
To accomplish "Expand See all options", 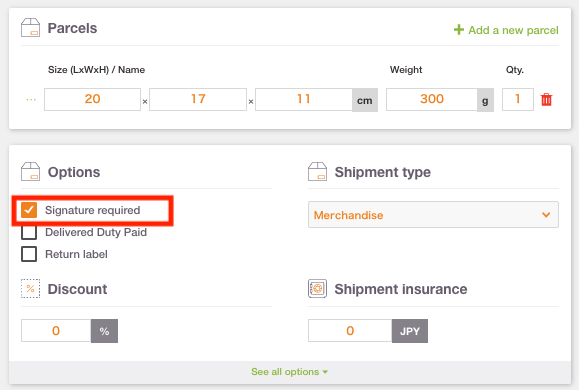I will pyautogui.click(x=290, y=372).
